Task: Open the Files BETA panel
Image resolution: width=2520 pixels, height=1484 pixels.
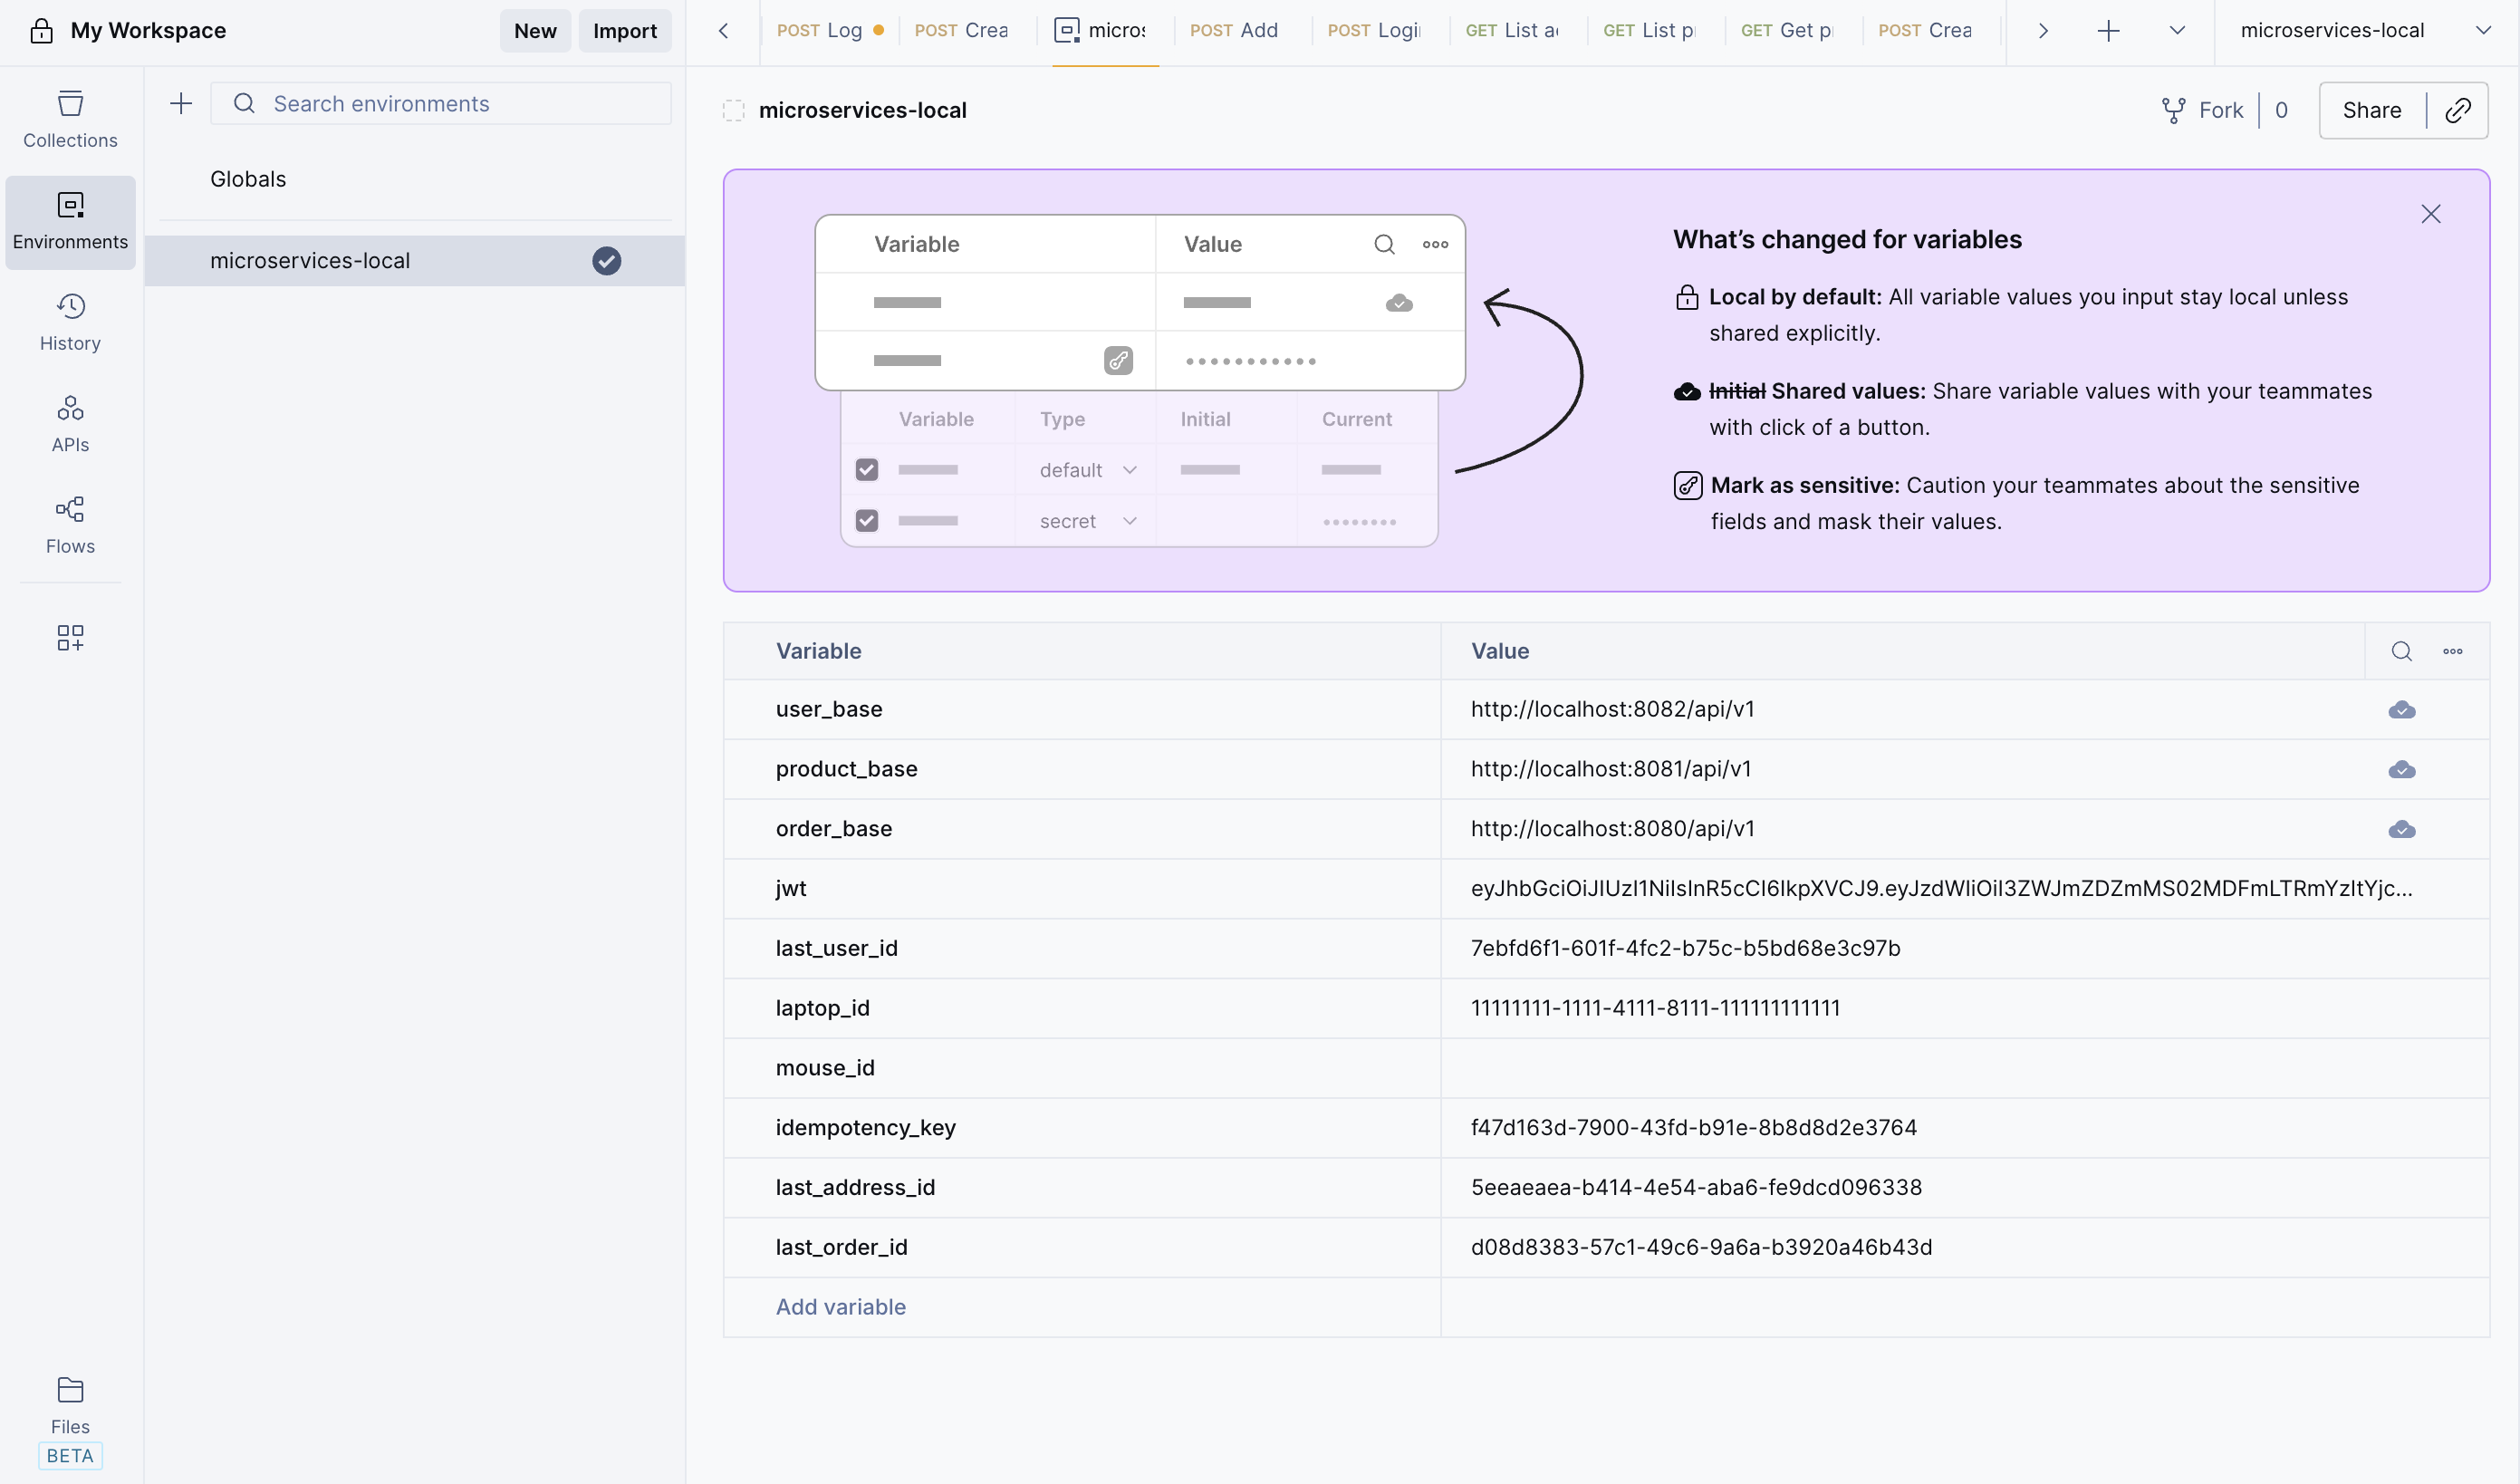Action: [x=69, y=1405]
